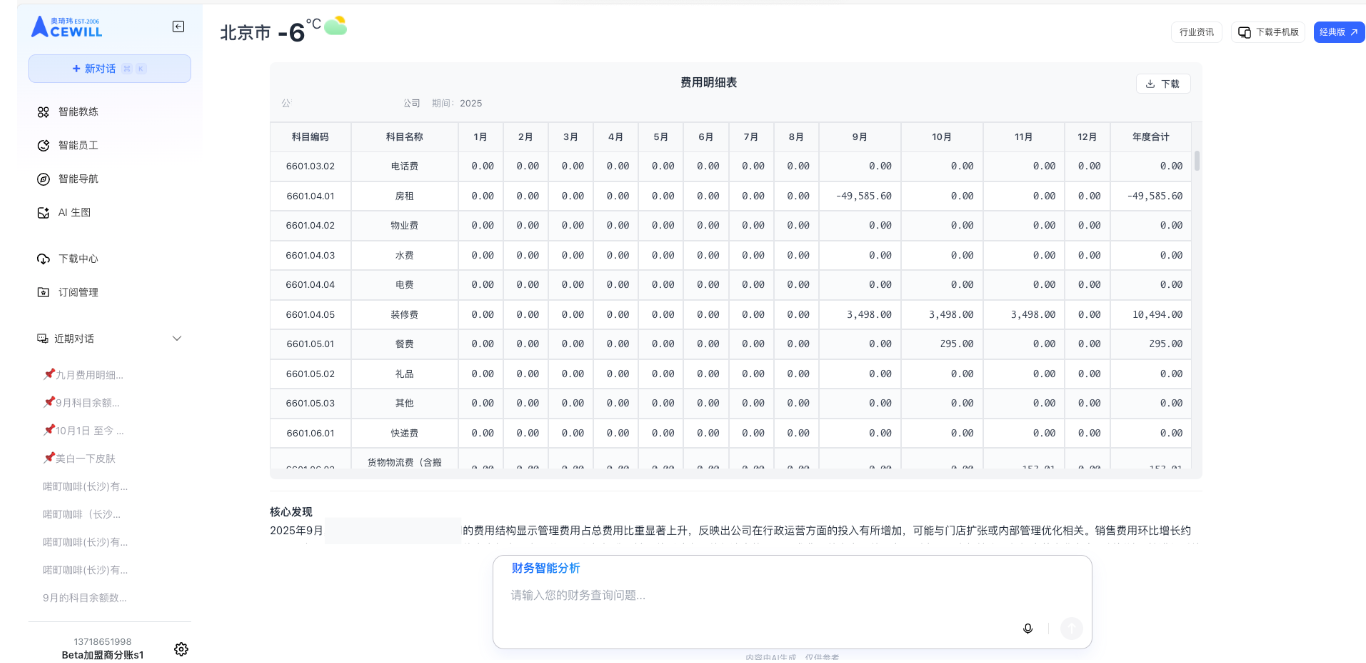Screen dimensions: 1366x663
Task: Open 订阅管理 subscription management
Action: [77, 292]
